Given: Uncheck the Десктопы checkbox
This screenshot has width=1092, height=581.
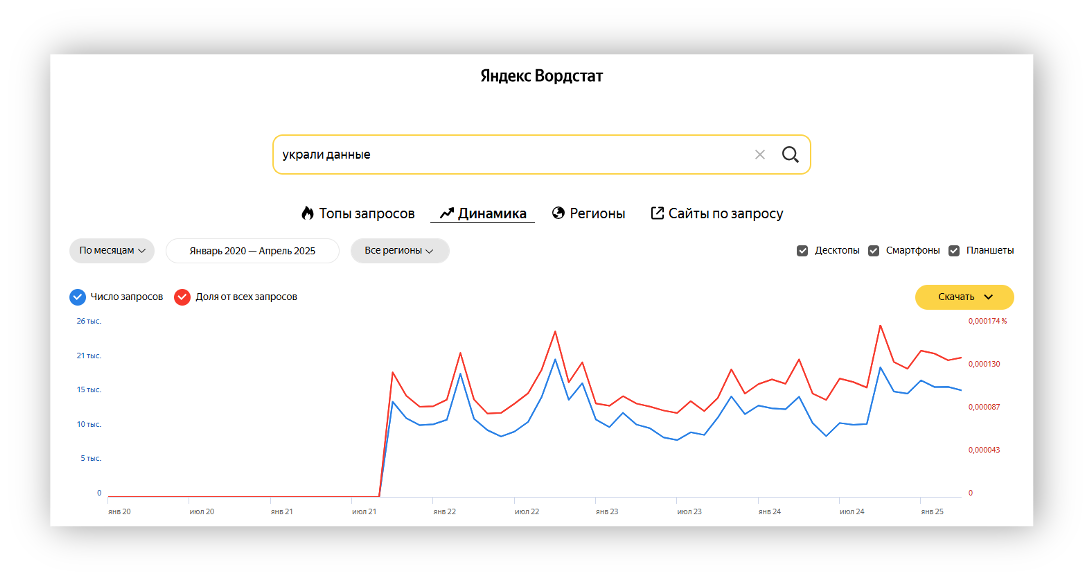Looking at the screenshot, I should pos(802,251).
